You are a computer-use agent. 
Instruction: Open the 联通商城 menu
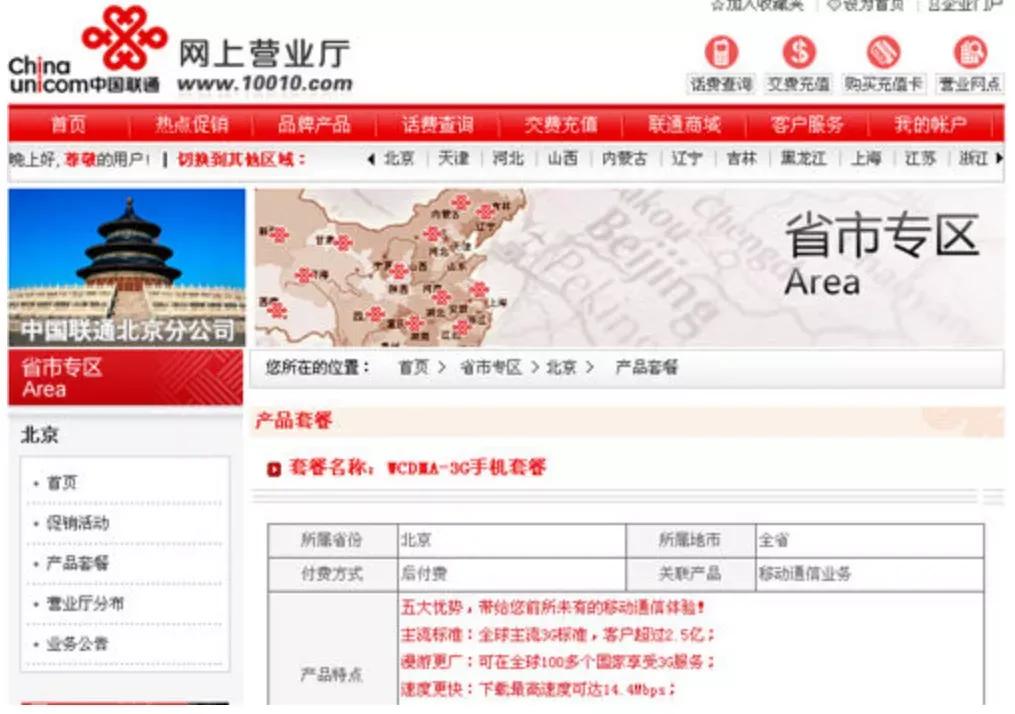tap(684, 124)
